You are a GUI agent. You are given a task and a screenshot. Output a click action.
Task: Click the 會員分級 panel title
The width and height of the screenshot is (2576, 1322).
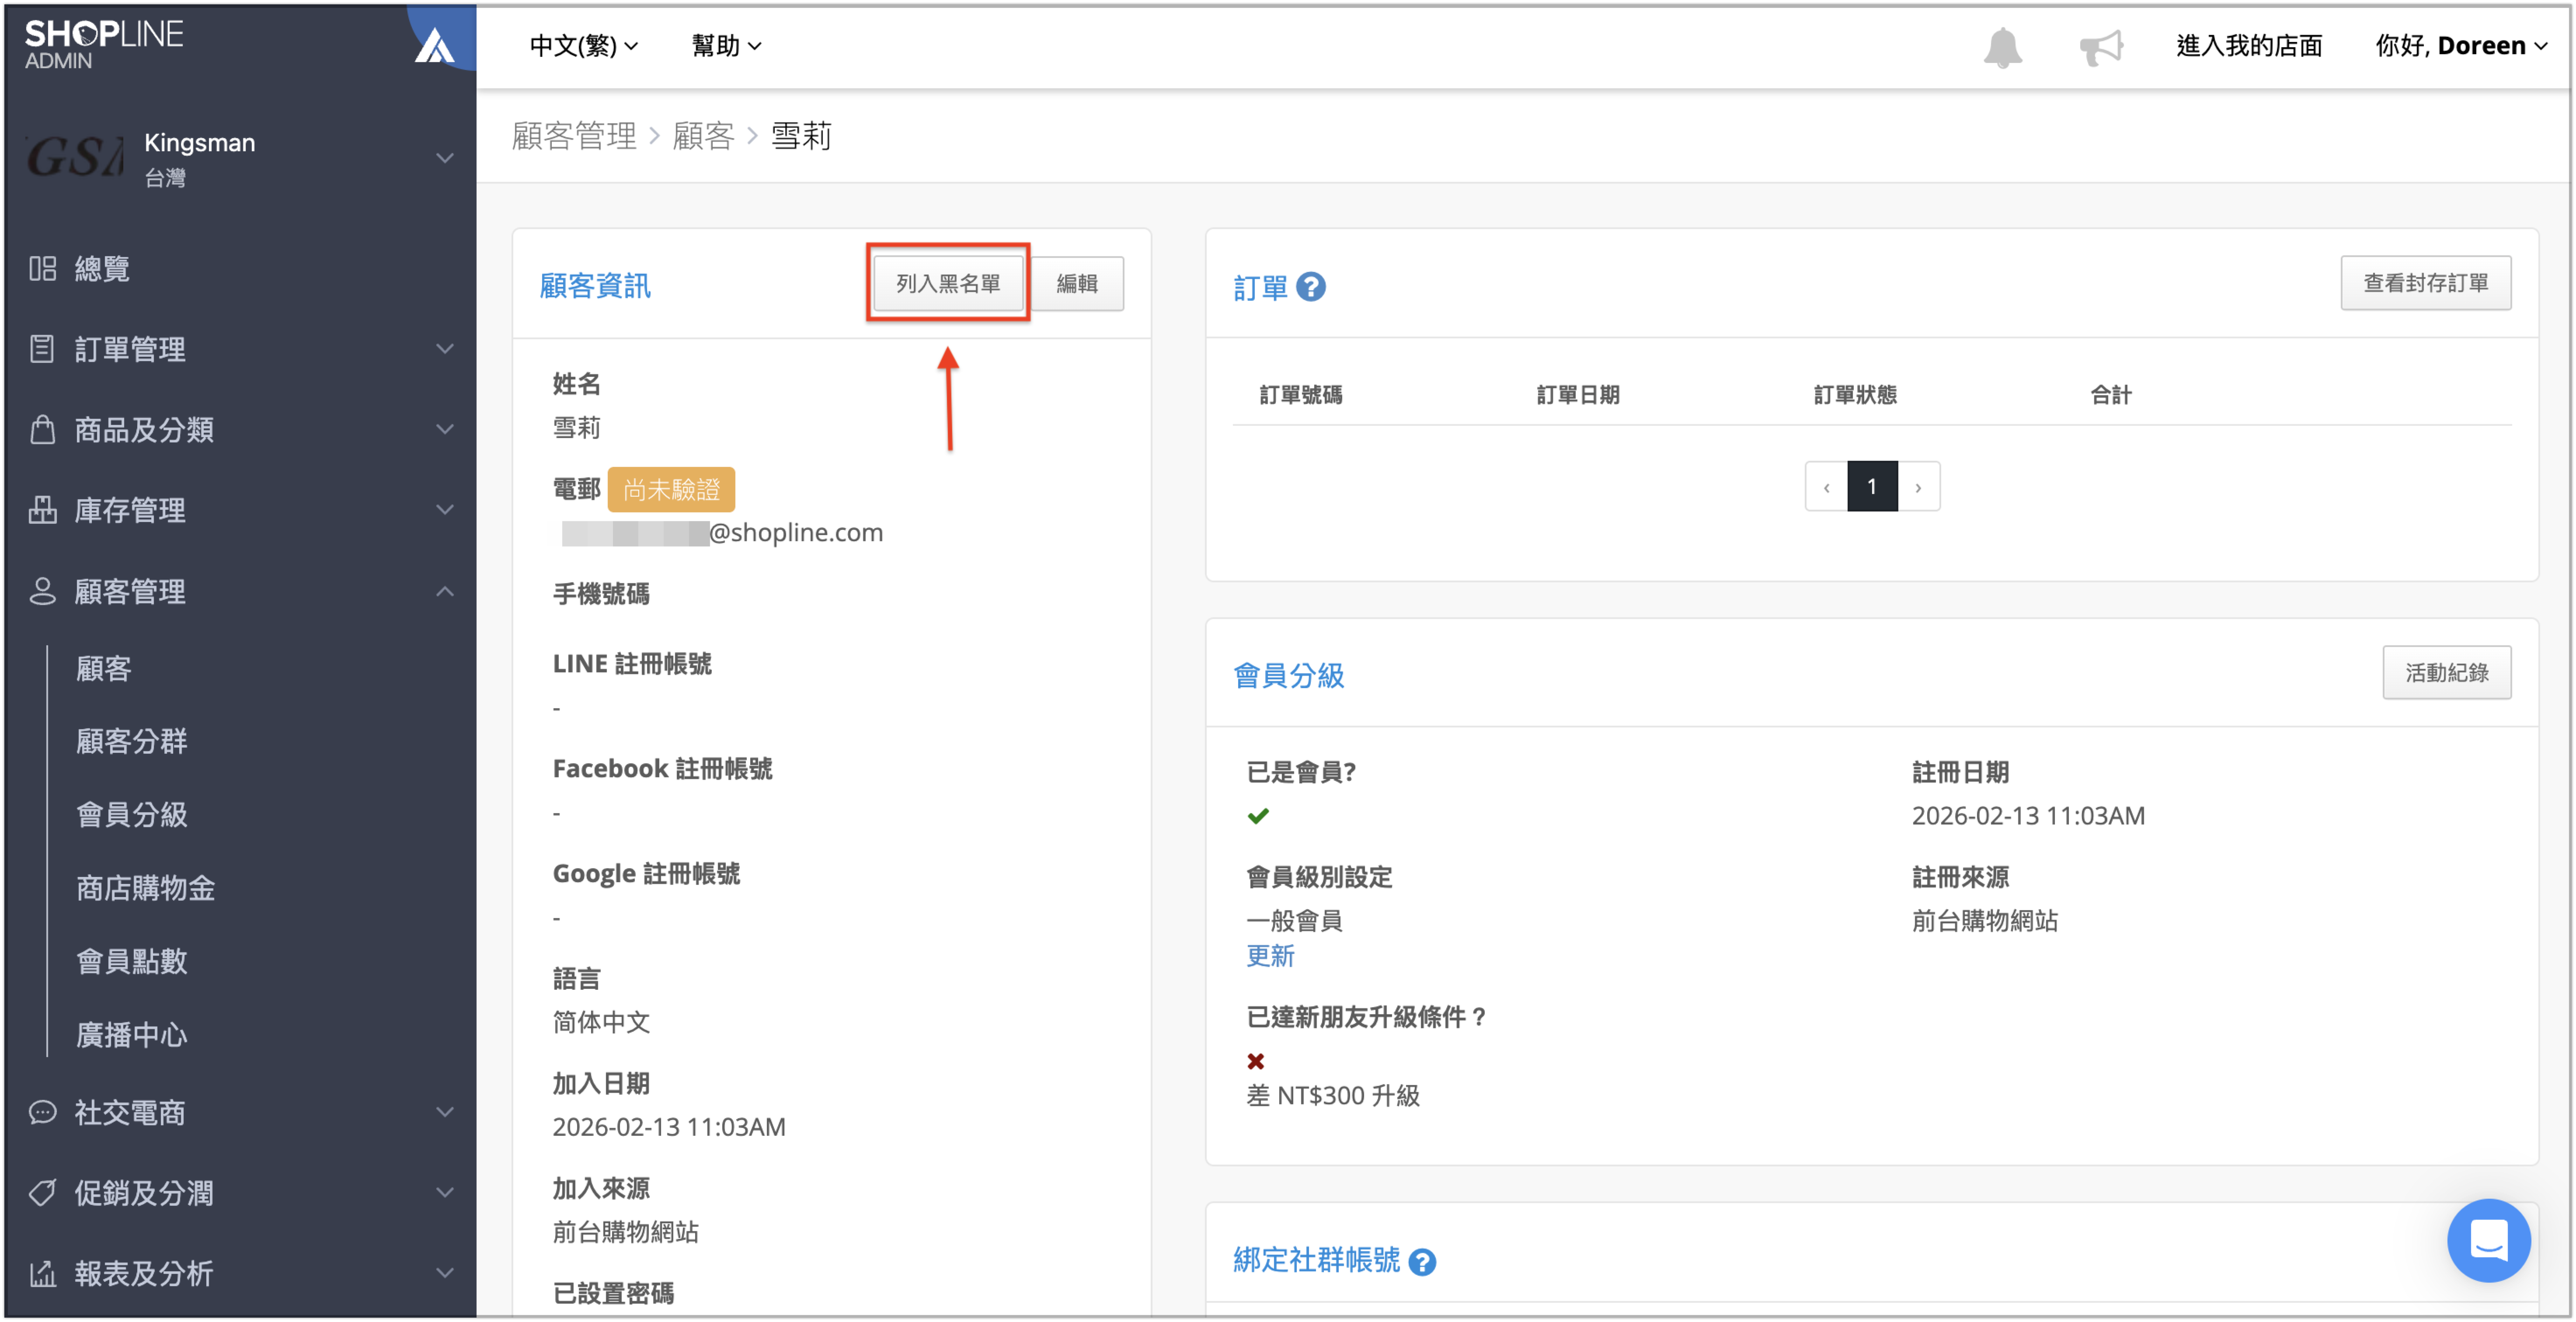[x=1288, y=675]
